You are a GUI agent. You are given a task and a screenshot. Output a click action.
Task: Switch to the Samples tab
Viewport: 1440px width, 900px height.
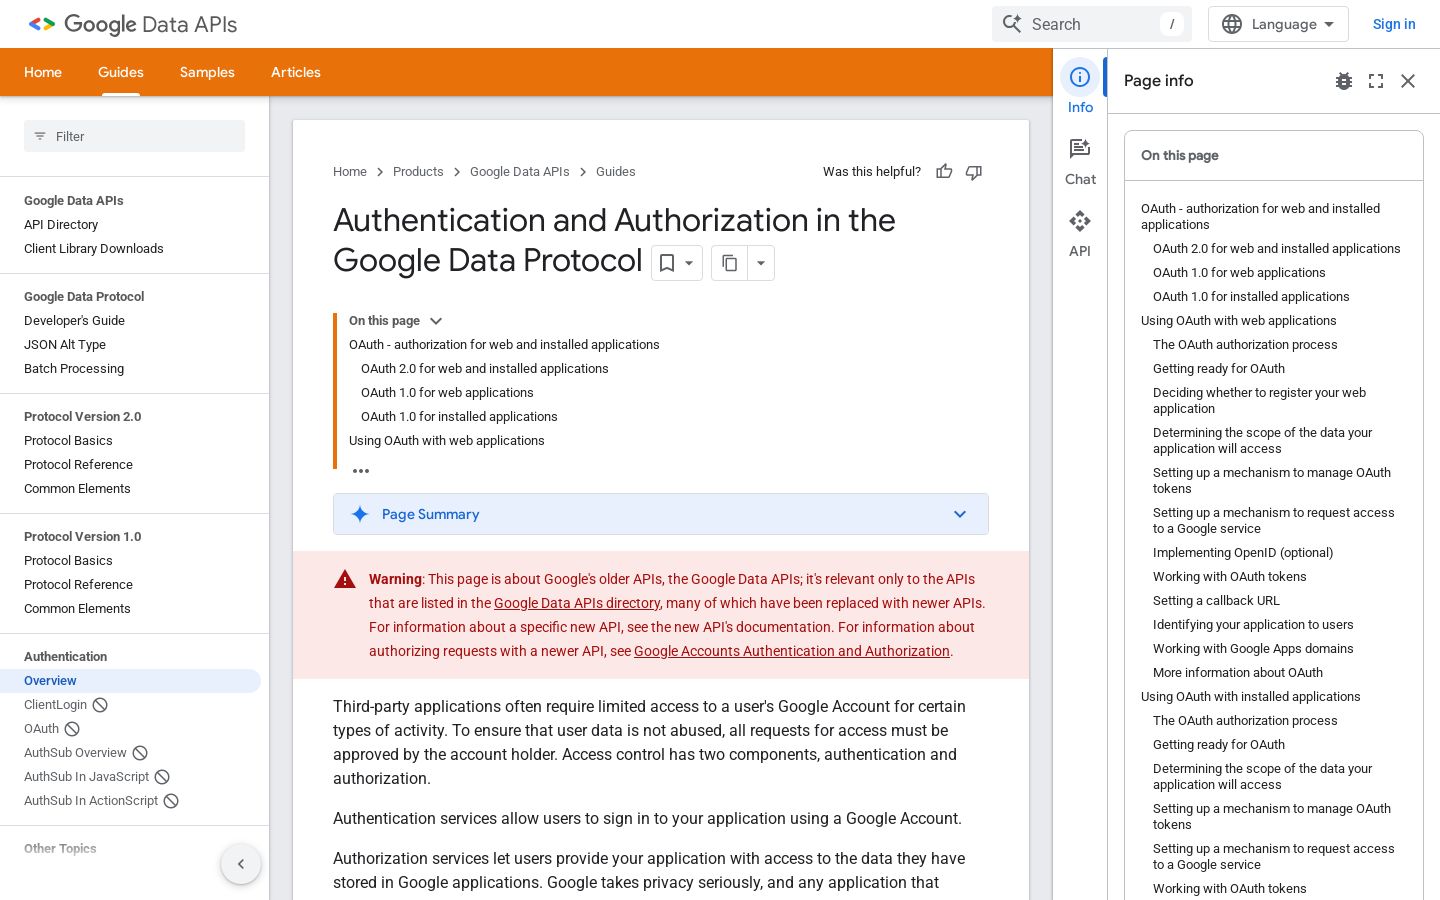pyautogui.click(x=207, y=72)
